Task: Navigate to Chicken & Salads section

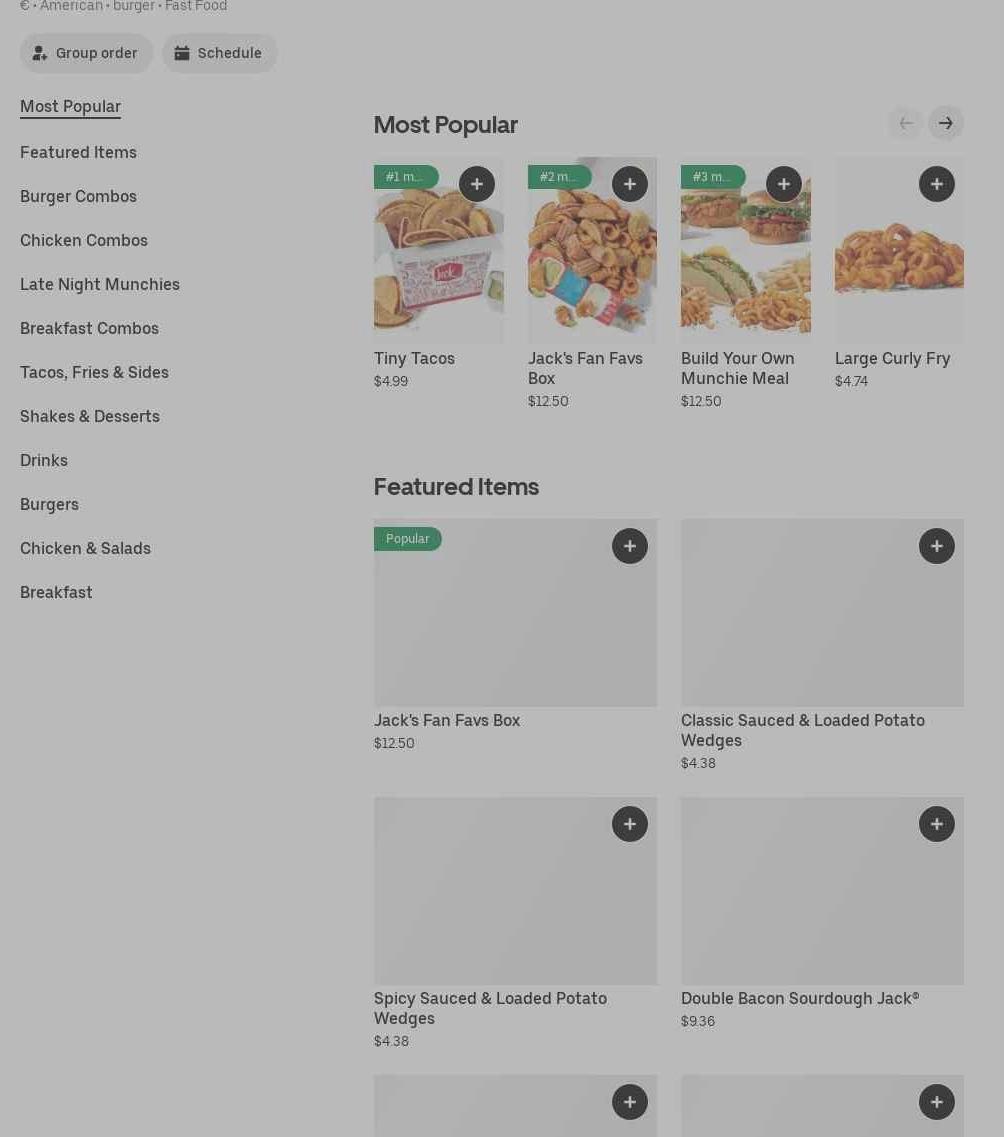Action: click(x=85, y=548)
